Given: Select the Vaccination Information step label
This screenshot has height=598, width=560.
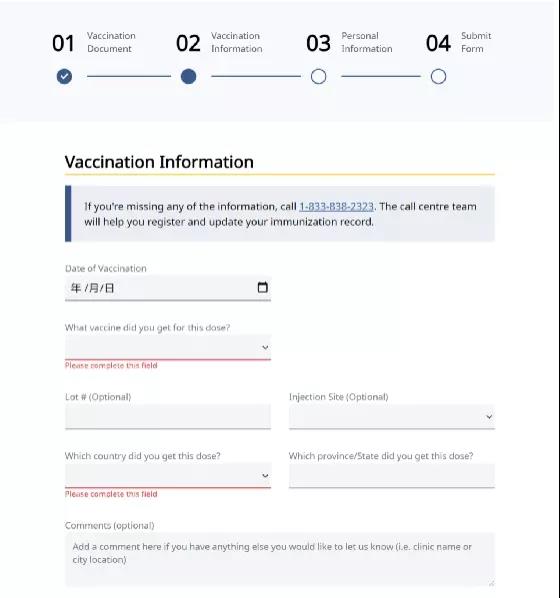Looking at the screenshot, I should tap(237, 42).
